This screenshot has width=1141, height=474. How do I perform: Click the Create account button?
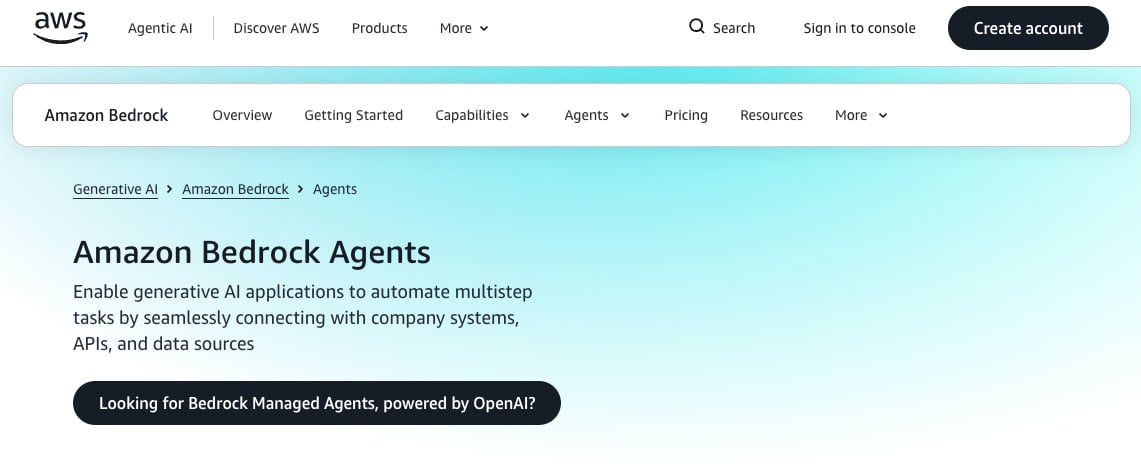pyautogui.click(x=1028, y=28)
